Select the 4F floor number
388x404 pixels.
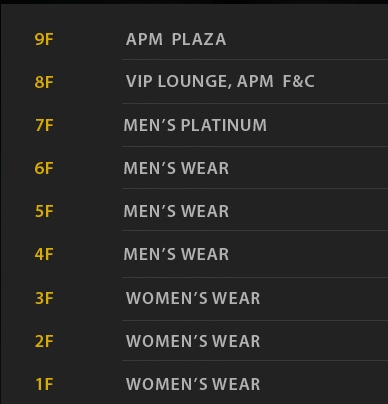click(x=44, y=254)
